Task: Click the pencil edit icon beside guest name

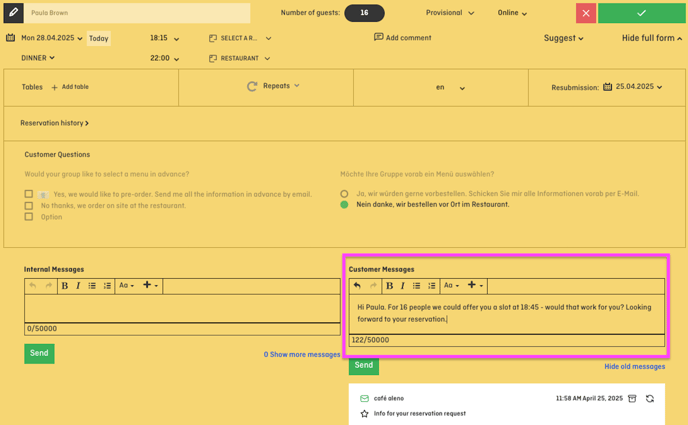Action: (14, 13)
